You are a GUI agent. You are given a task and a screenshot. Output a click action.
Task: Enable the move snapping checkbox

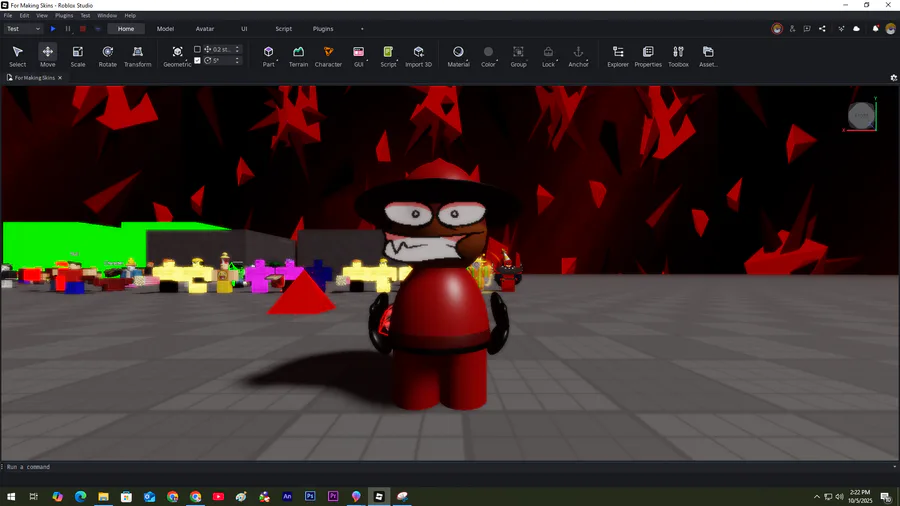(197, 49)
